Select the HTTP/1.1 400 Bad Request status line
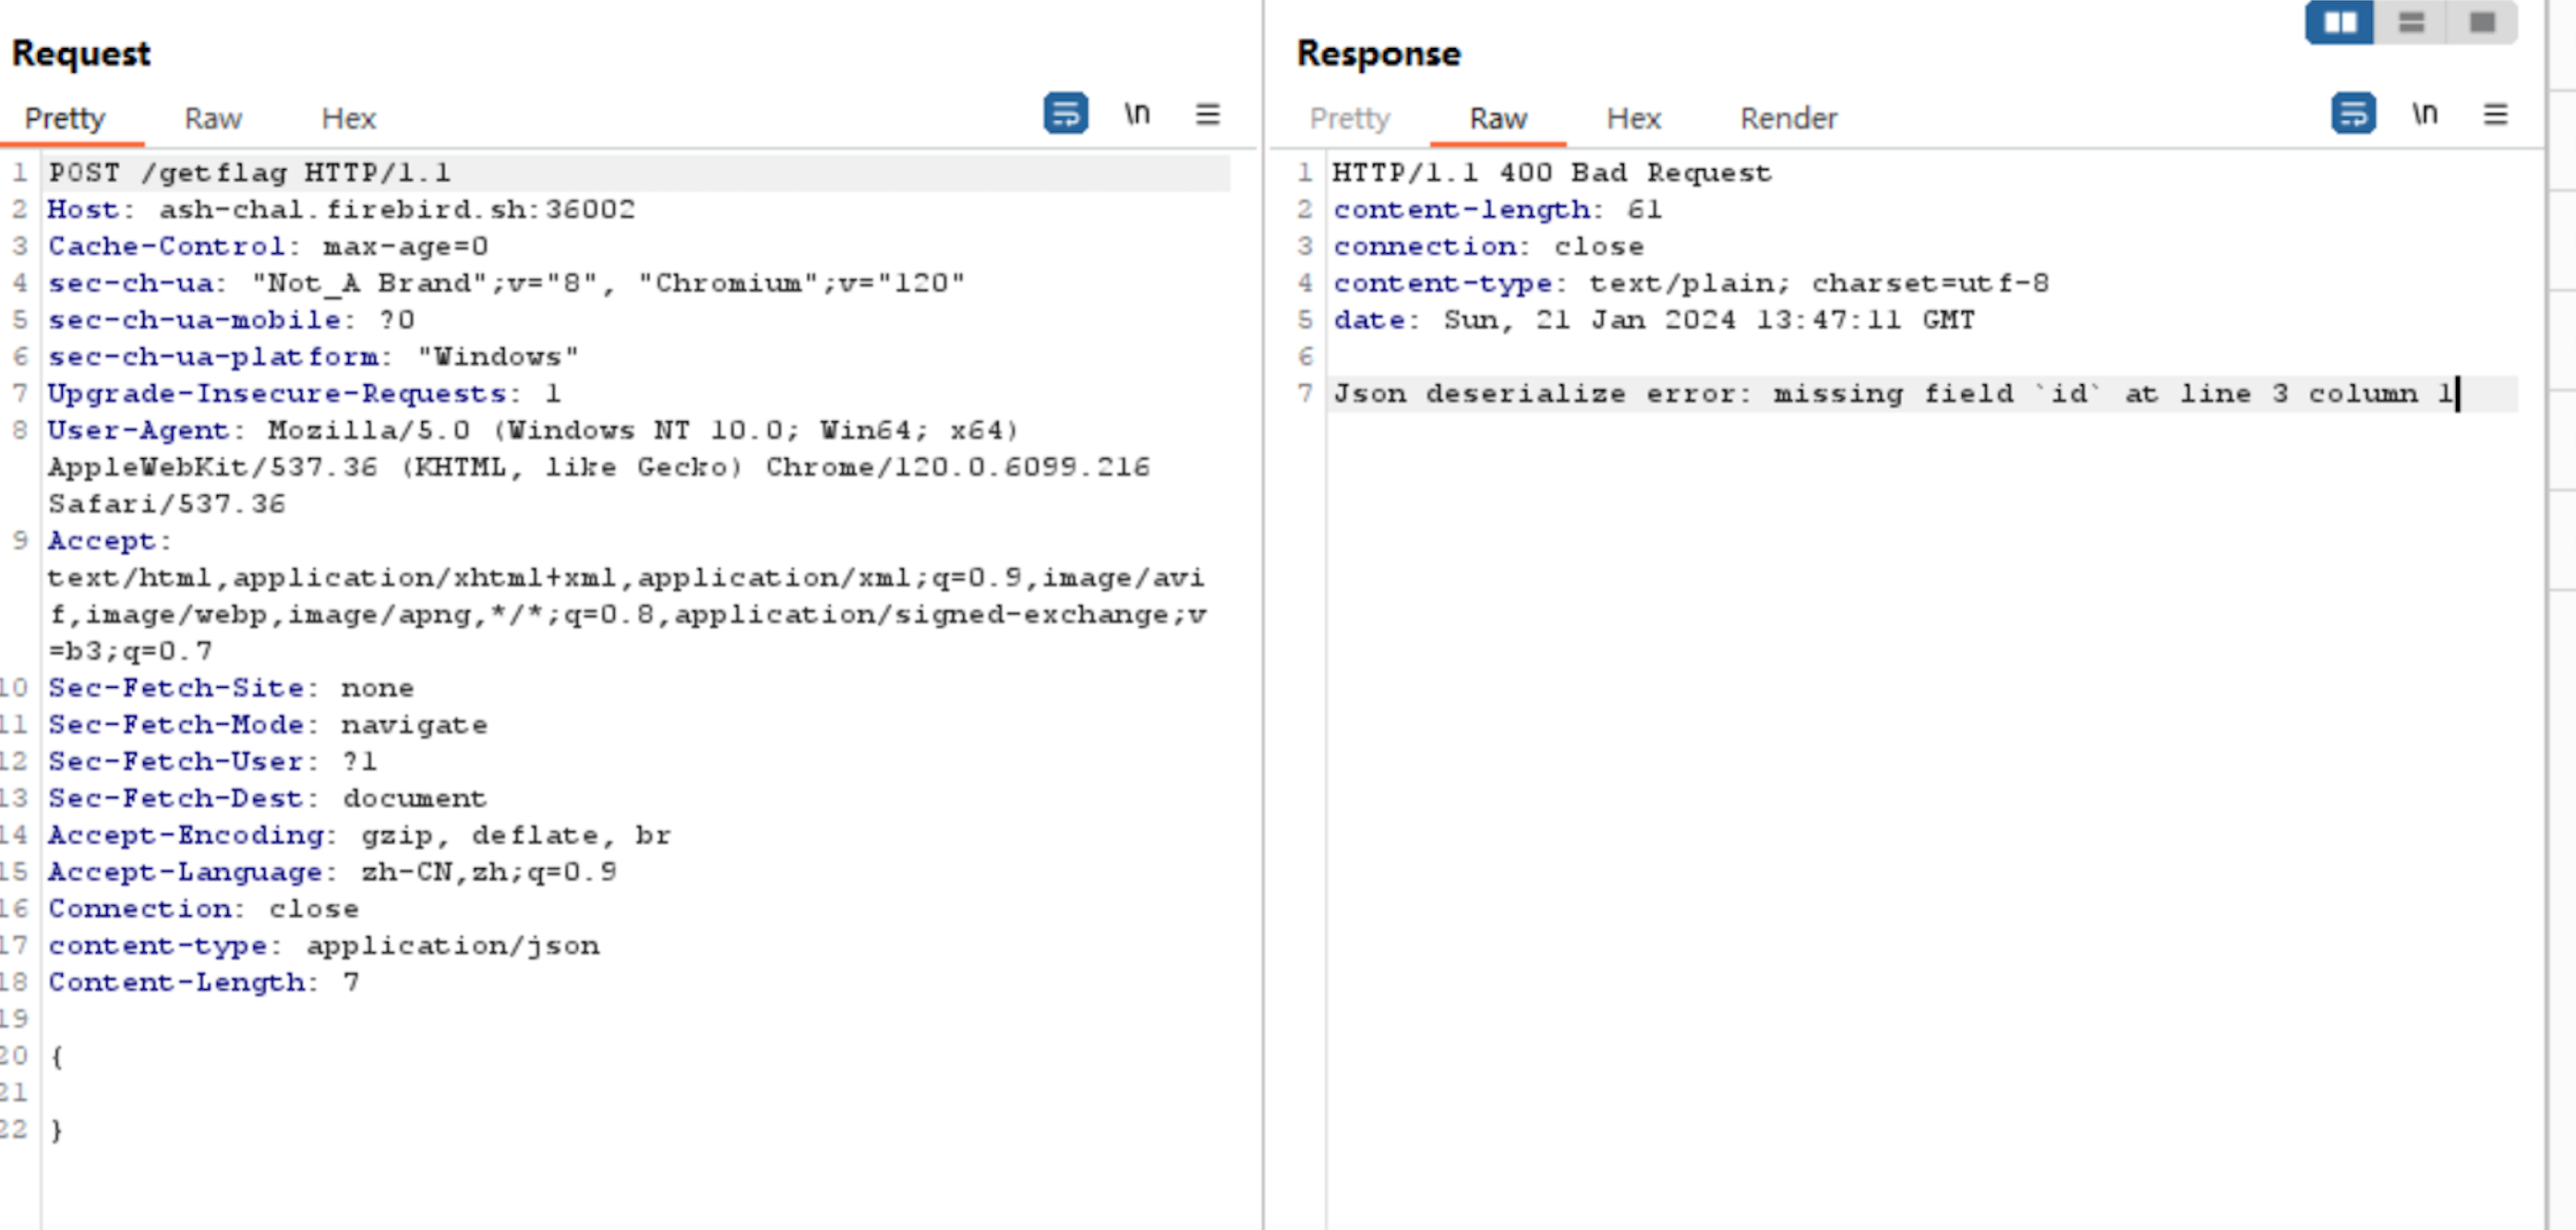The height and width of the screenshot is (1230, 2576). point(1550,172)
